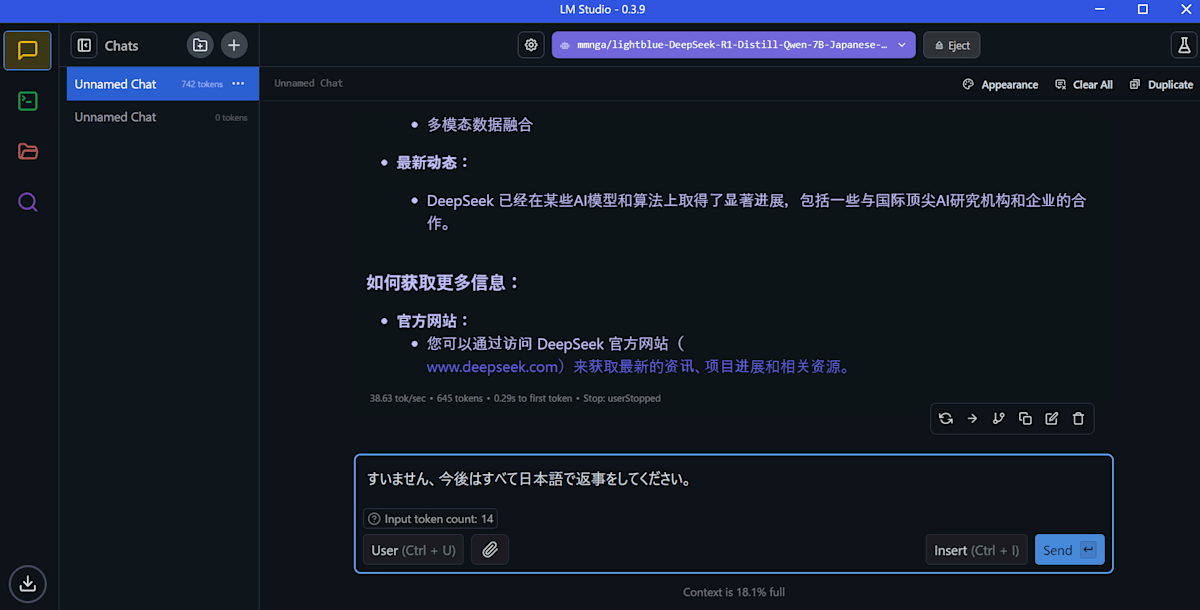
Task: Delete the assistant message
Action: pos(1078,419)
